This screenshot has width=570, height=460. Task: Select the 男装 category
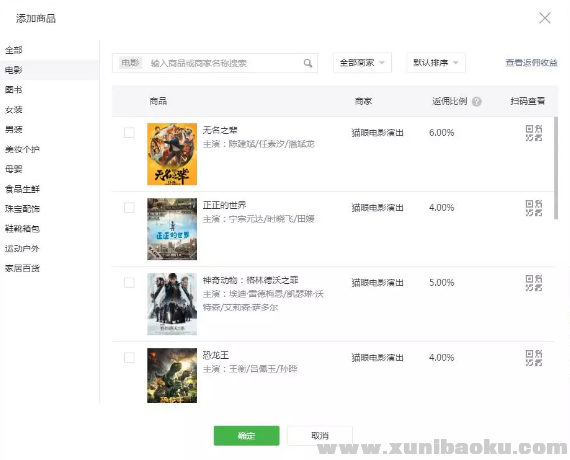point(14,129)
